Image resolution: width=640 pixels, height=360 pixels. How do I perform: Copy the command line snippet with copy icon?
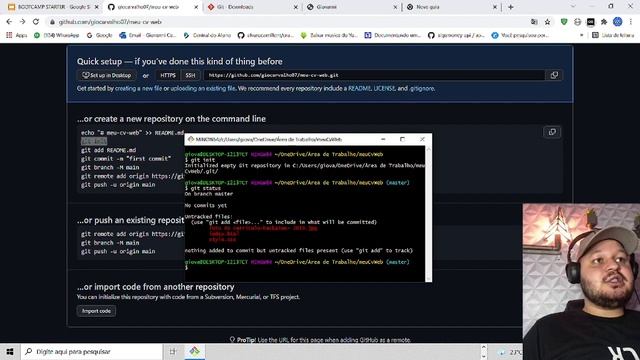click(552, 132)
